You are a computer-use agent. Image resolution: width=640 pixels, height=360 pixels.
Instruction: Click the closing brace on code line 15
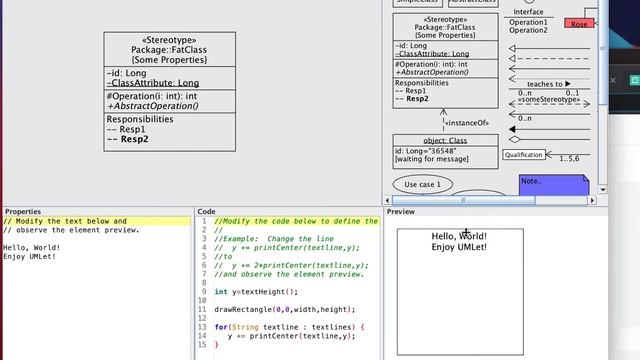(x=216, y=345)
